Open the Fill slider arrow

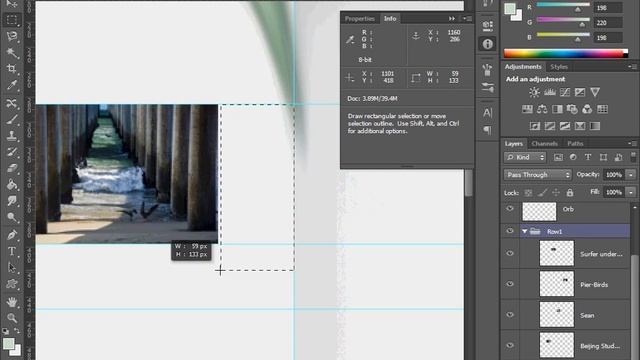[631, 192]
